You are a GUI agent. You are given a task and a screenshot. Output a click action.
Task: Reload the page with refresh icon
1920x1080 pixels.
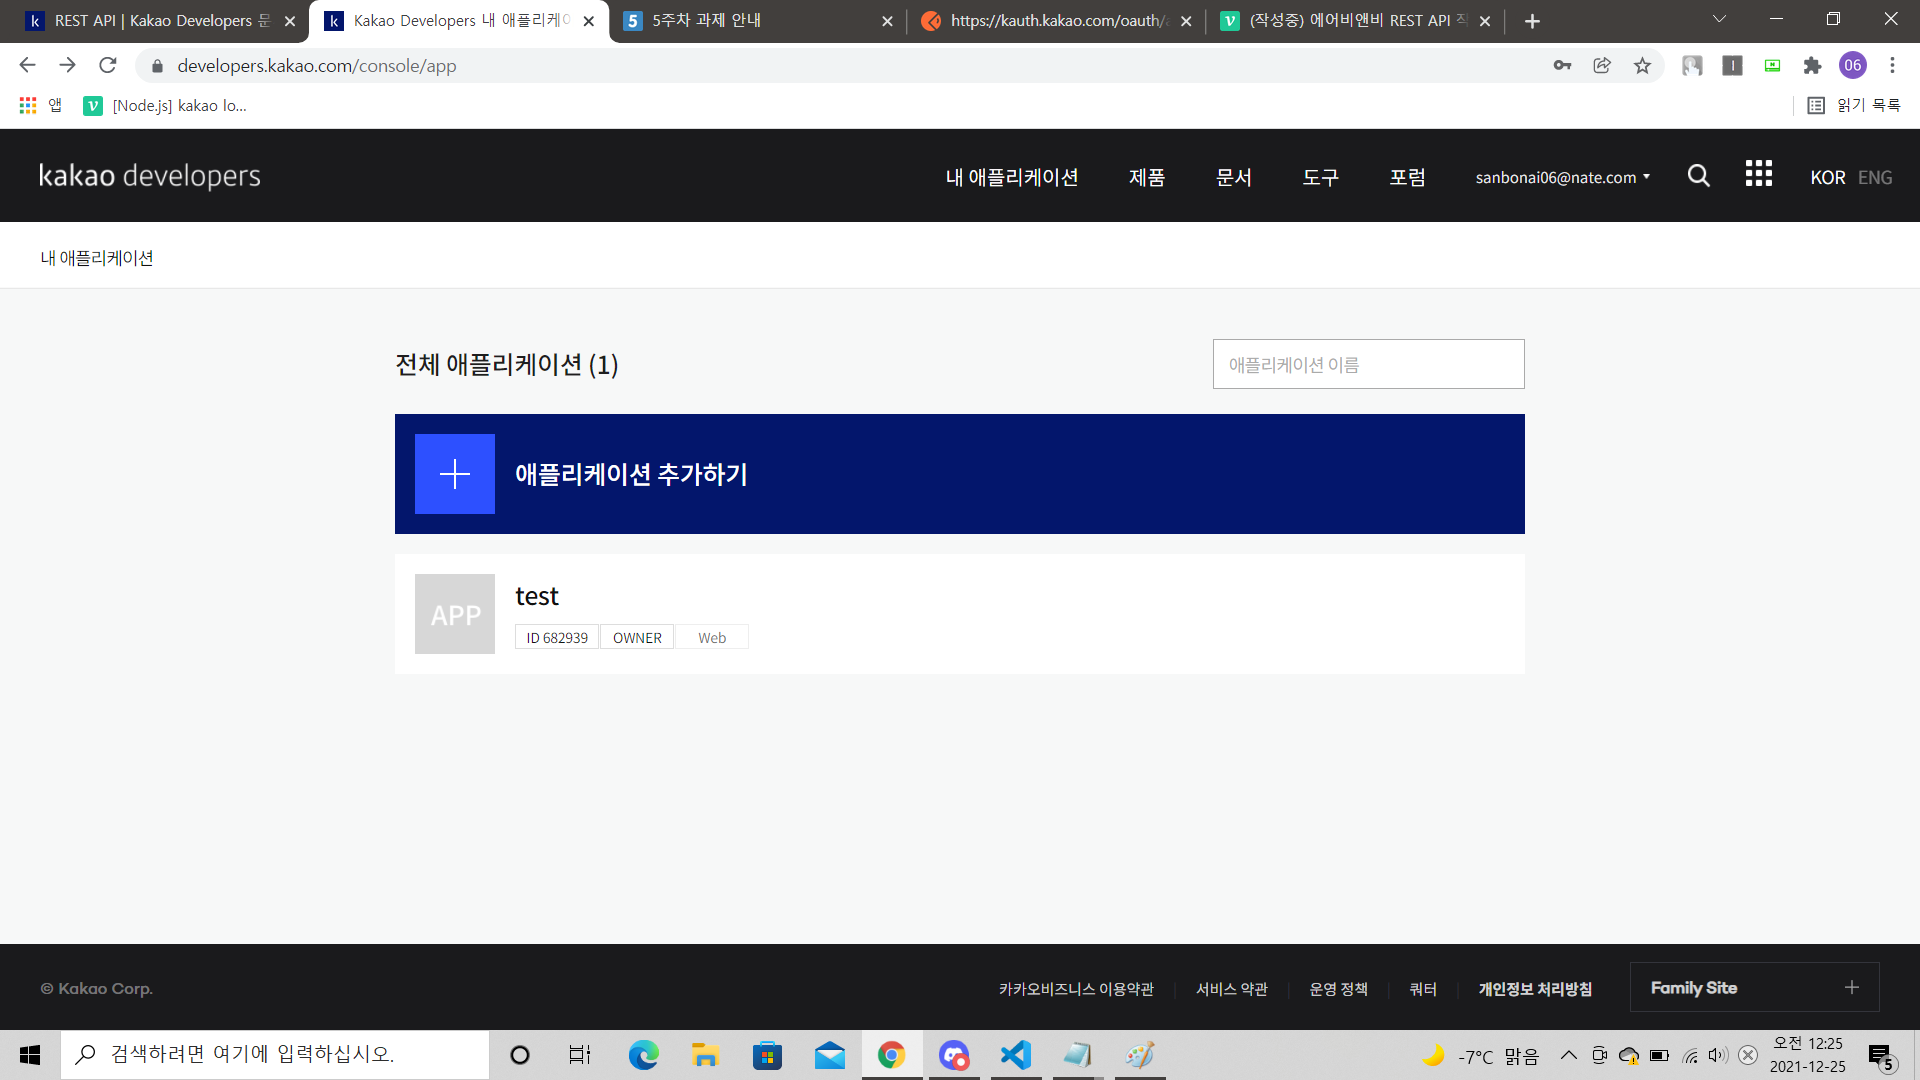pos(108,66)
